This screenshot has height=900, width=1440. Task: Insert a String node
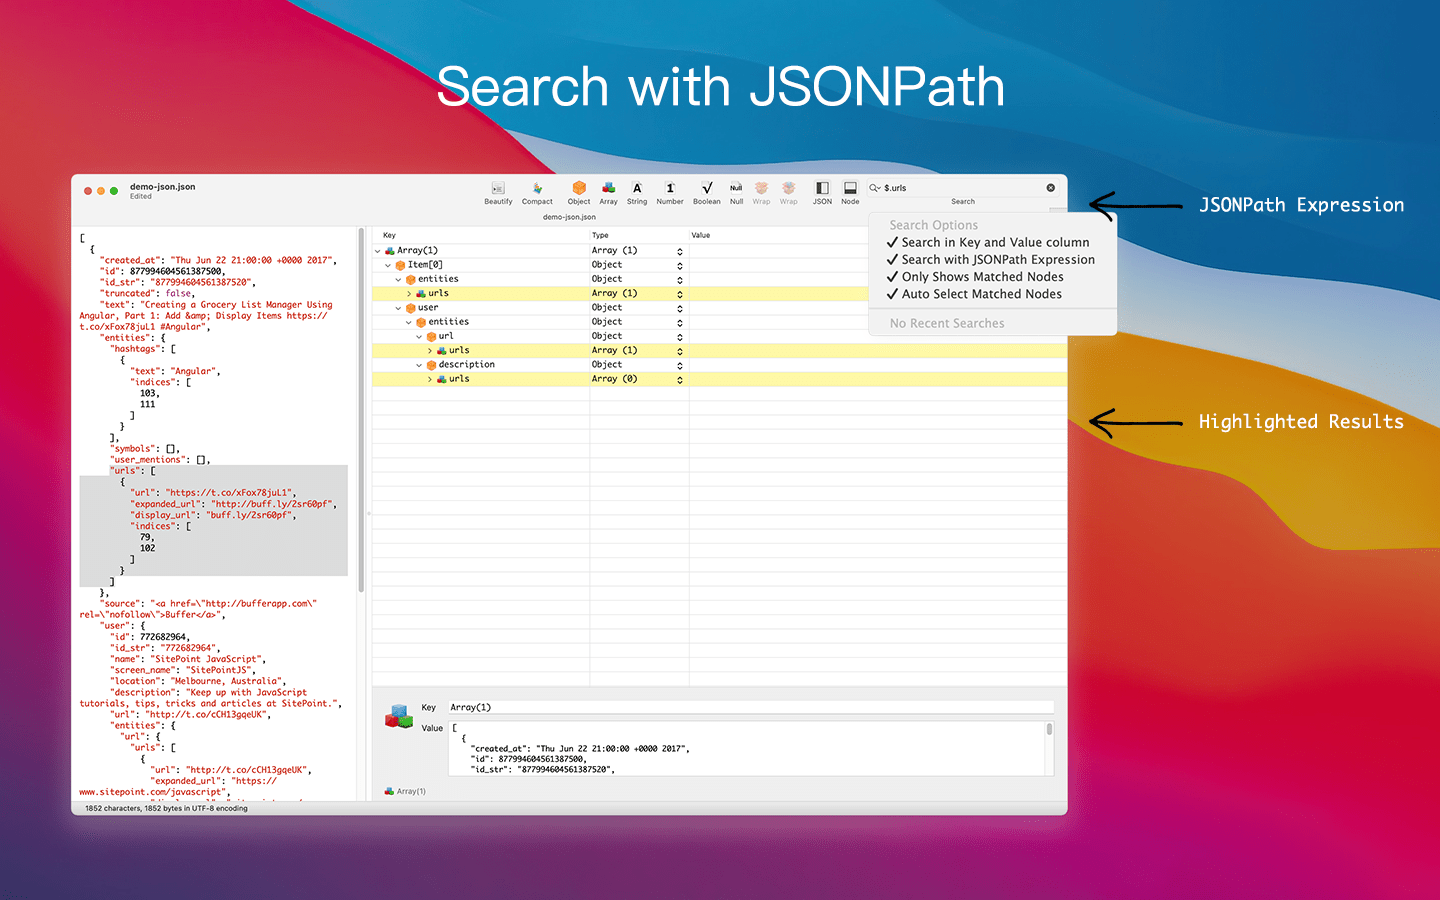click(637, 192)
